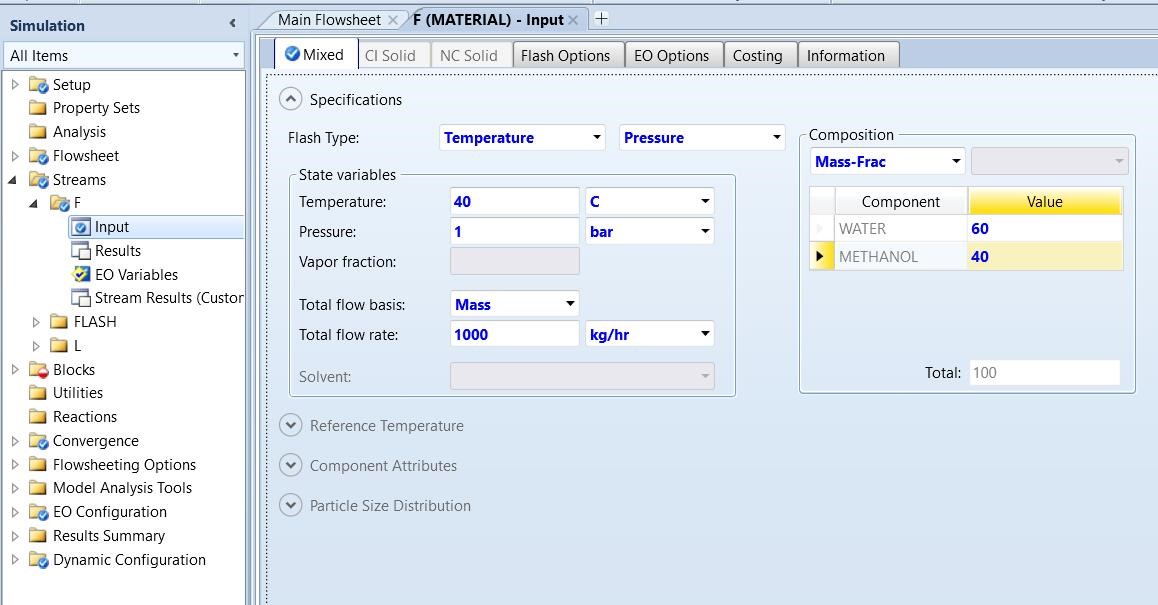The width and height of the screenshot is (1158, 605).
Task: Select the WATER value cell
Action: tap(1044, 229)
